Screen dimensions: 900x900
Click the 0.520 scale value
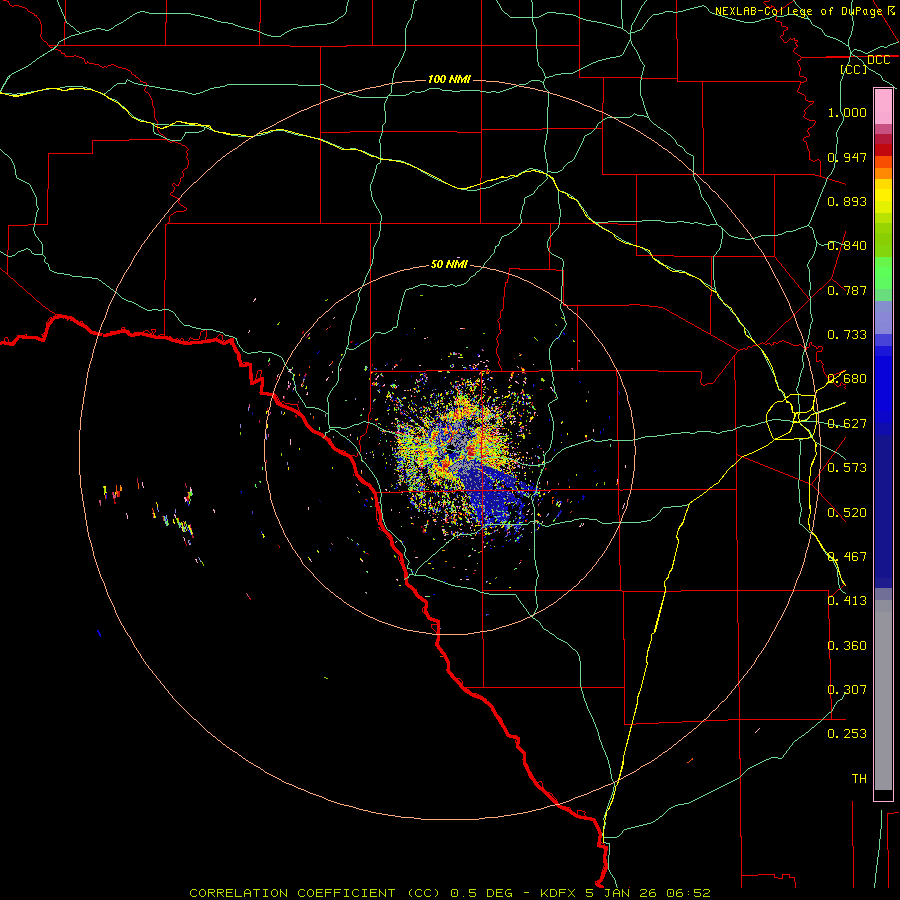[847, 513]
